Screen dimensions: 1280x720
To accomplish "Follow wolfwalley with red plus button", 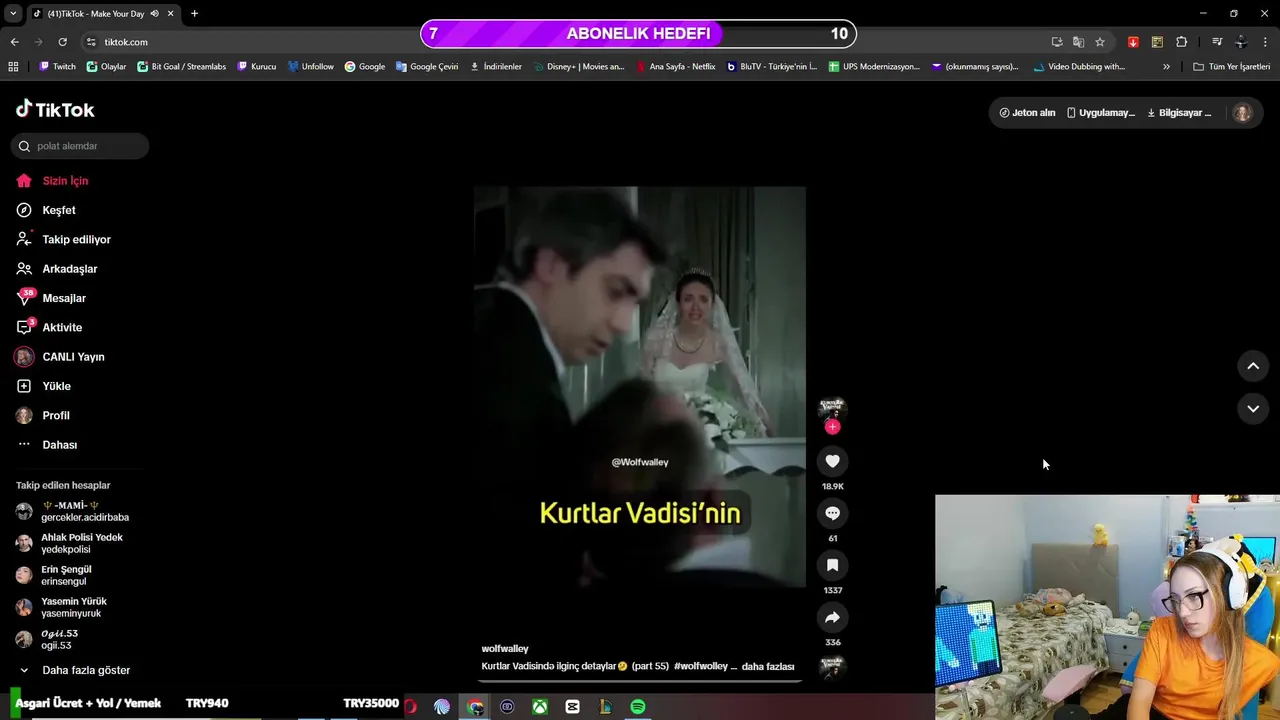I will pyautogui.click(x=832, y=427).
